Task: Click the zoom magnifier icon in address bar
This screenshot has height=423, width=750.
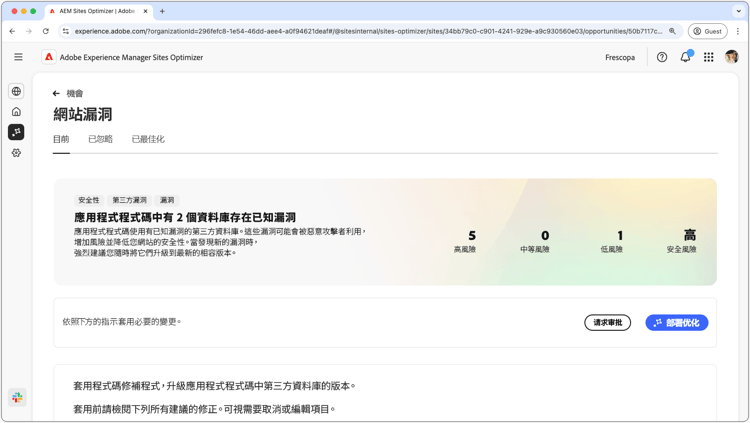Action: [x=673, y=31]
